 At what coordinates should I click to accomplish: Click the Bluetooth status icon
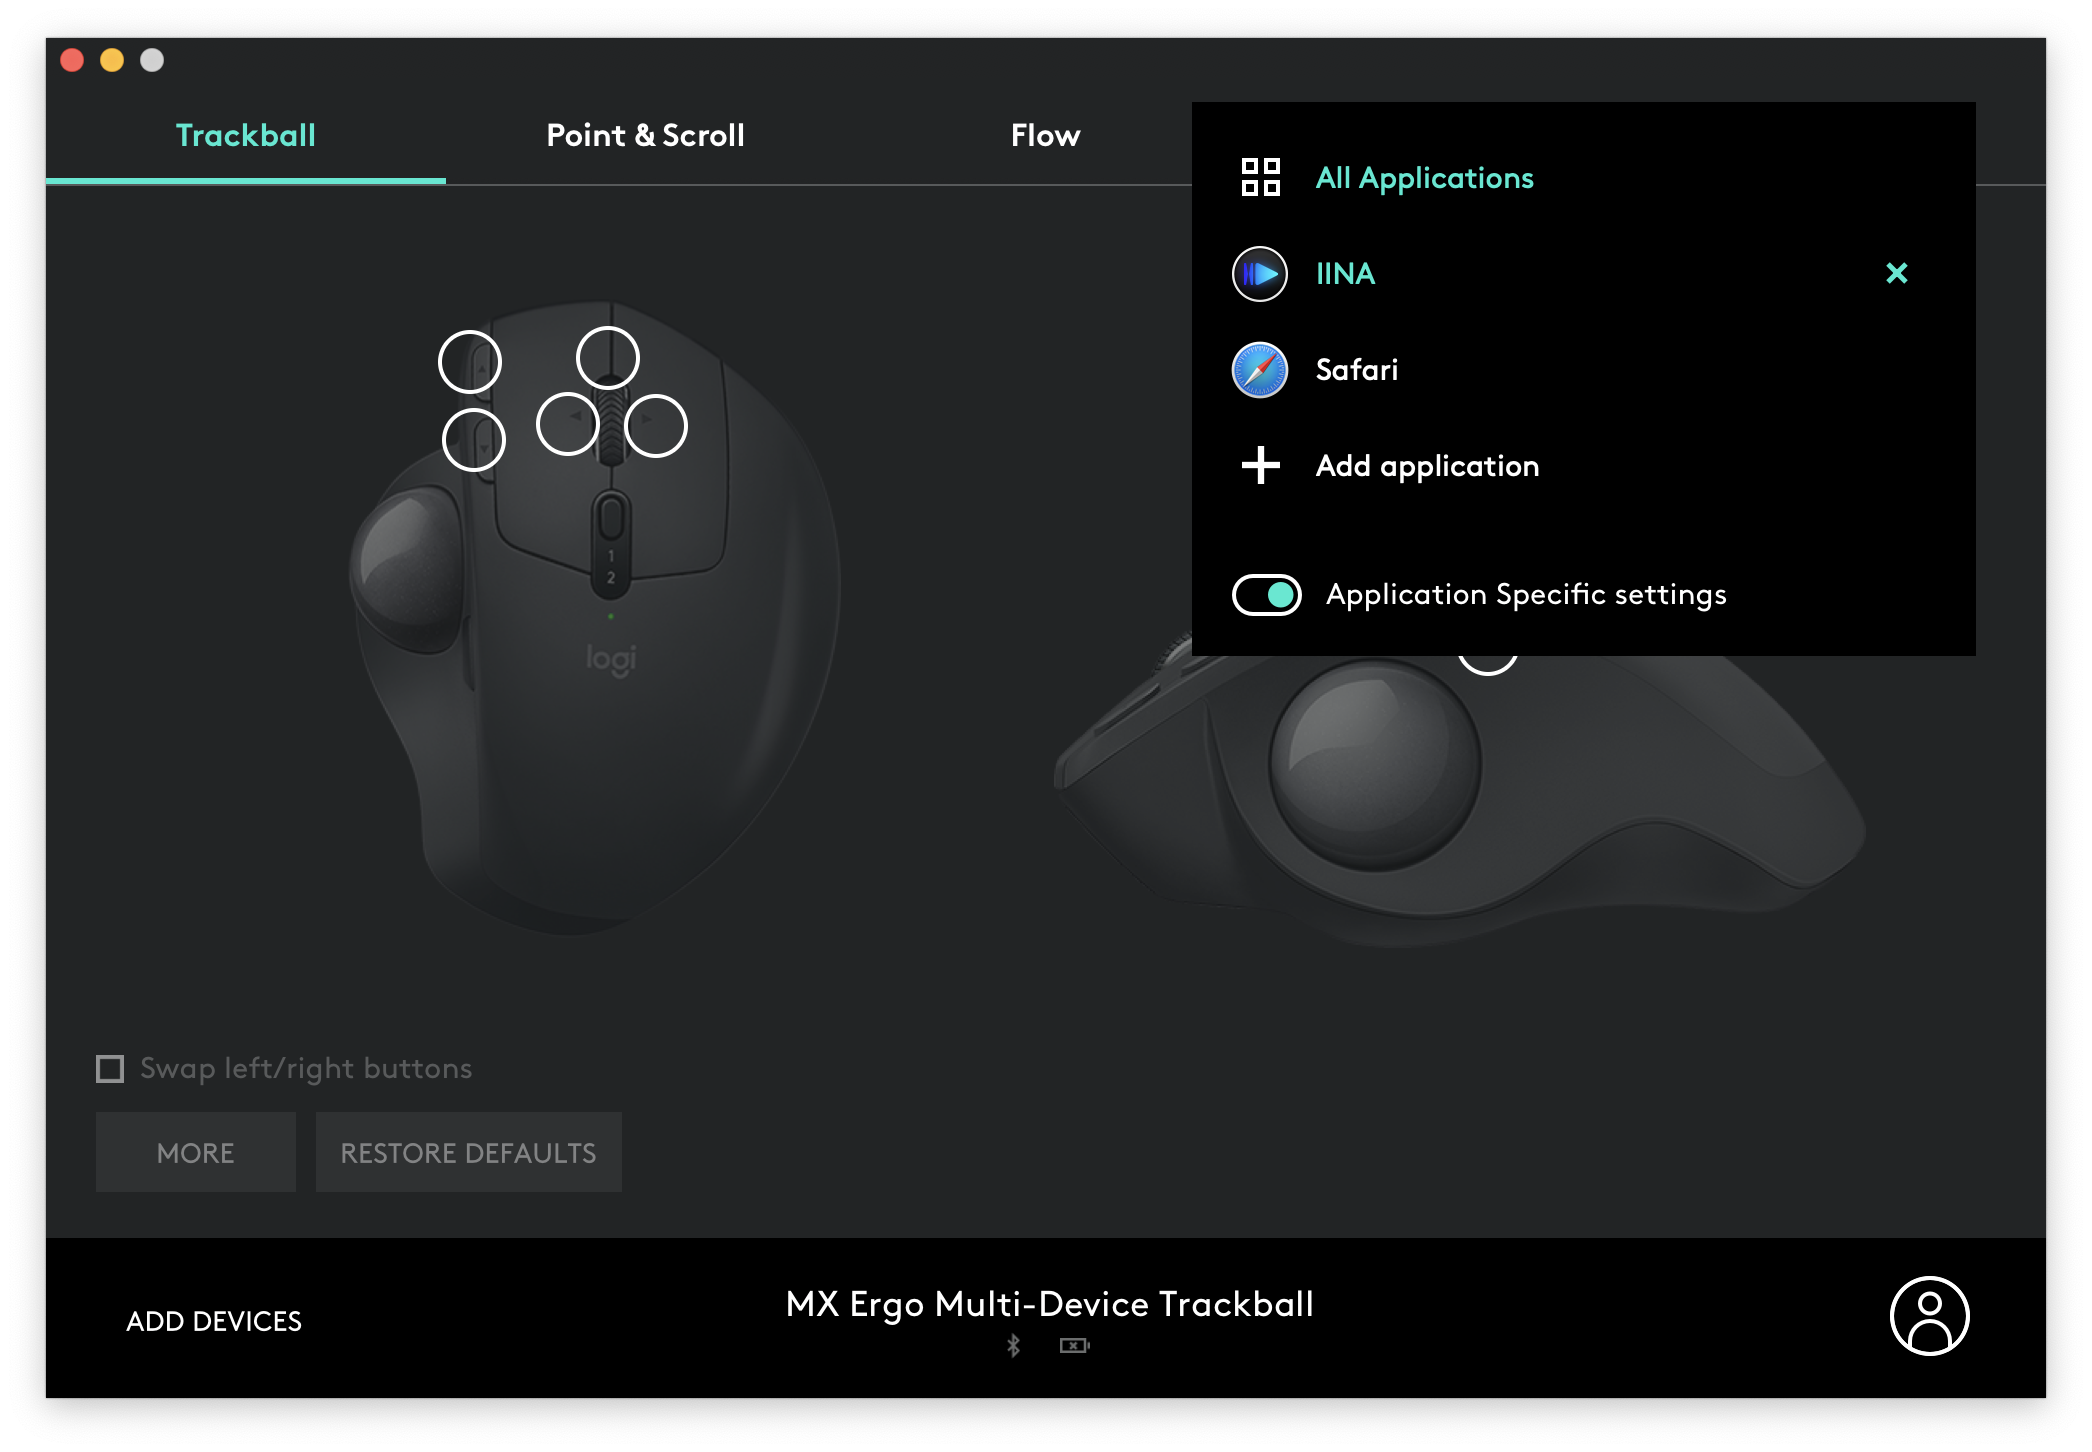point(1013,1346)
